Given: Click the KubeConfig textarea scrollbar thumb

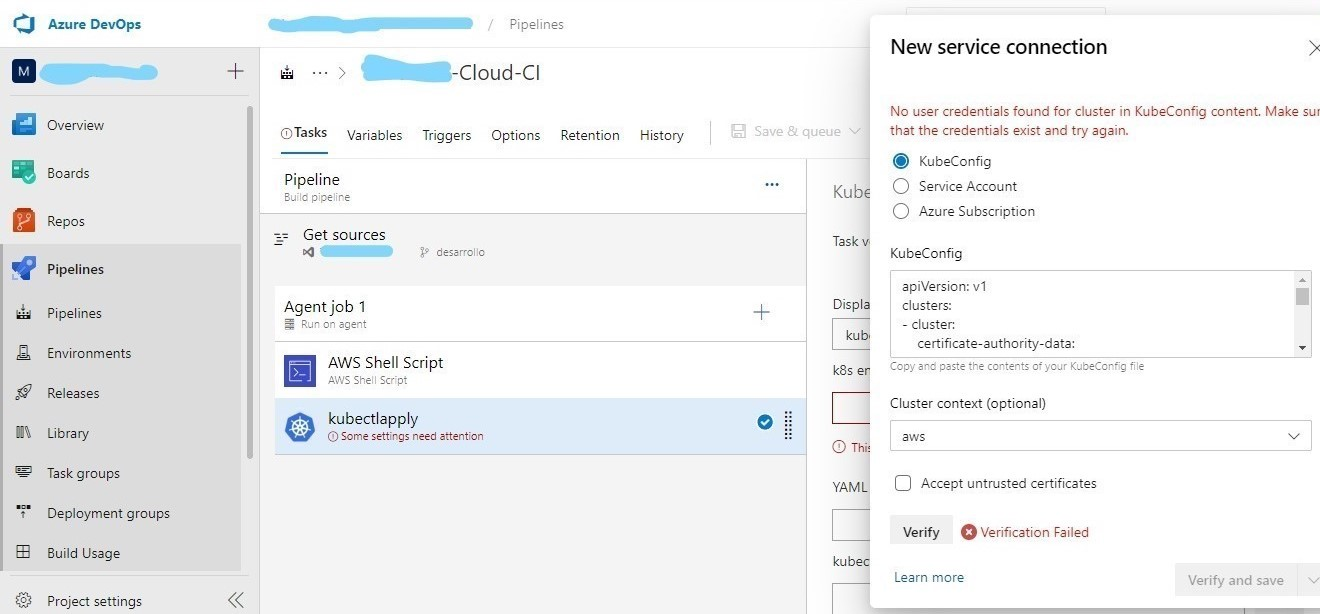Looking at the screenshot, I should 1302,296.
